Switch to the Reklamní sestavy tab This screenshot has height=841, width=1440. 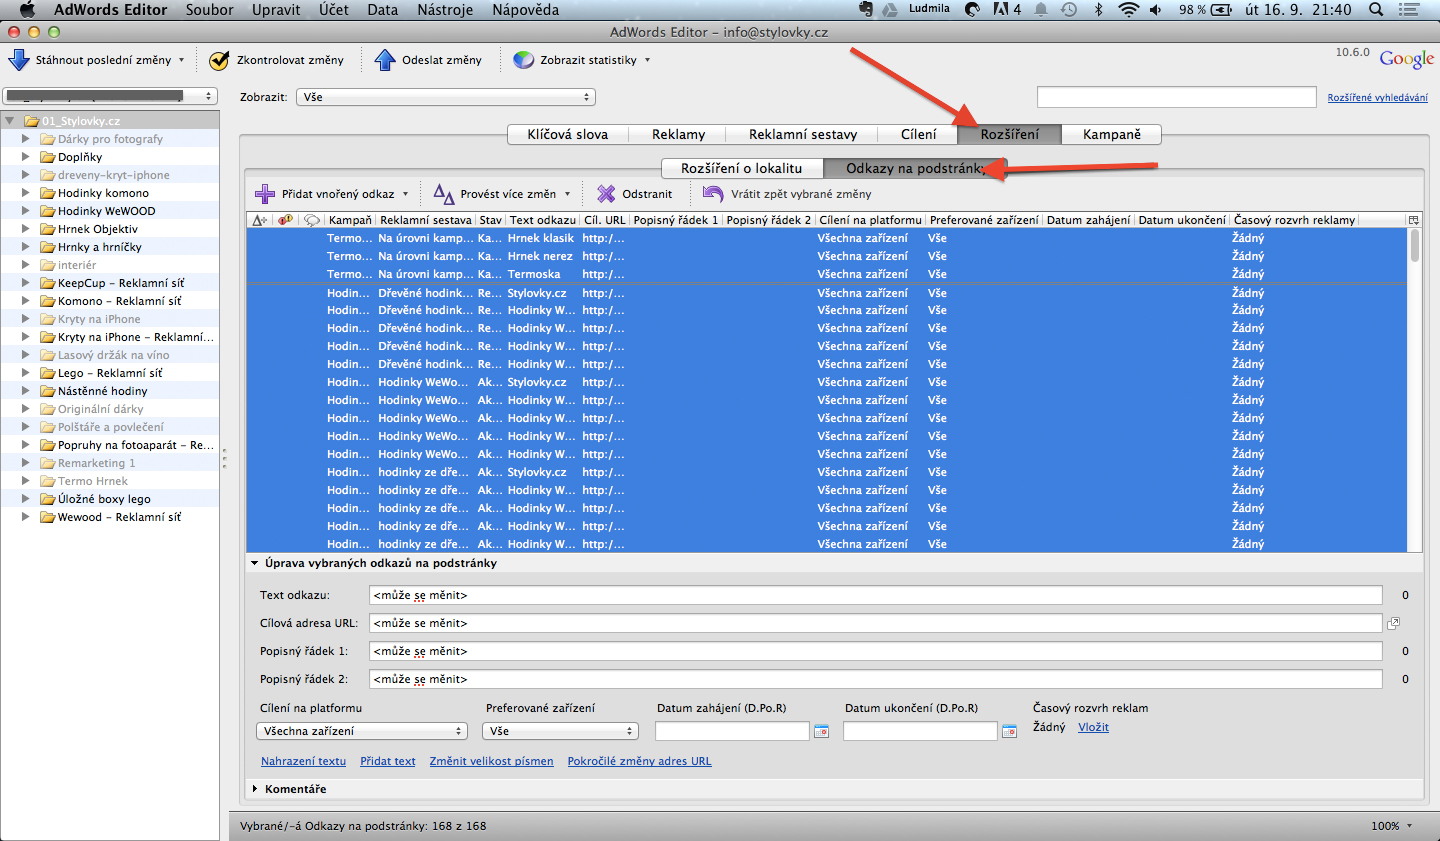(x=803, y=134)
